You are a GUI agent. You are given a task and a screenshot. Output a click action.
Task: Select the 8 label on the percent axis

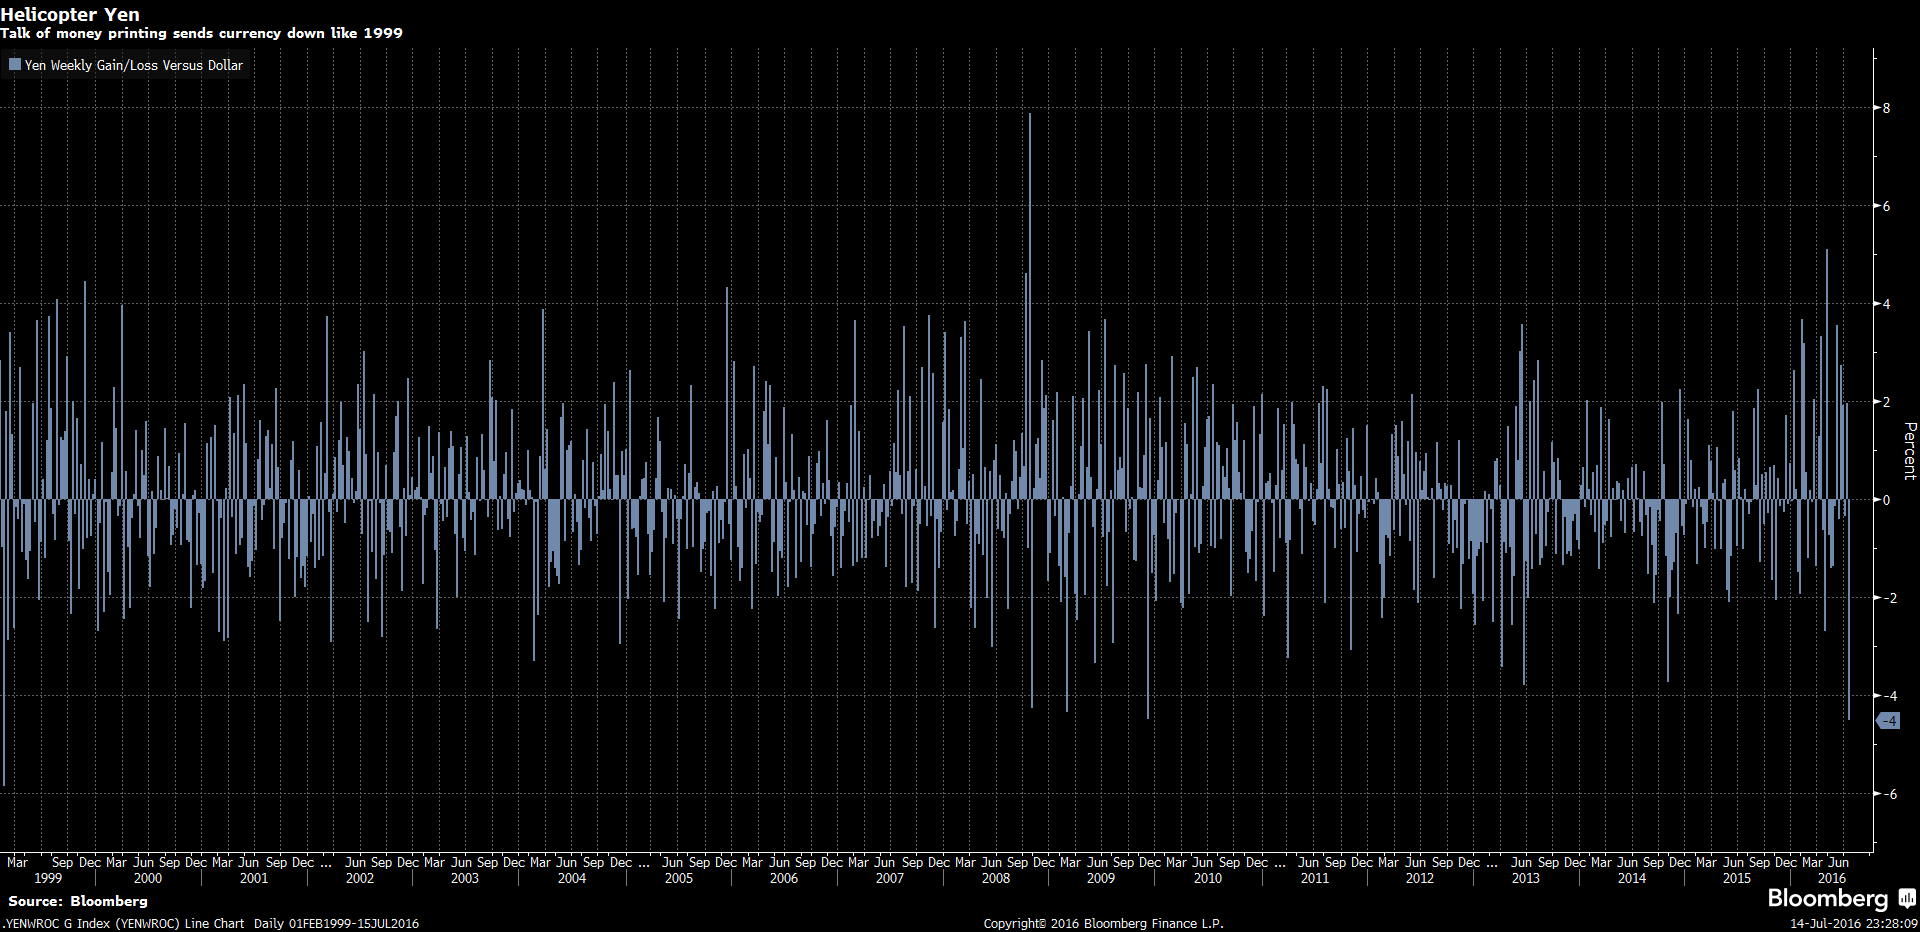click(1886, 108)
